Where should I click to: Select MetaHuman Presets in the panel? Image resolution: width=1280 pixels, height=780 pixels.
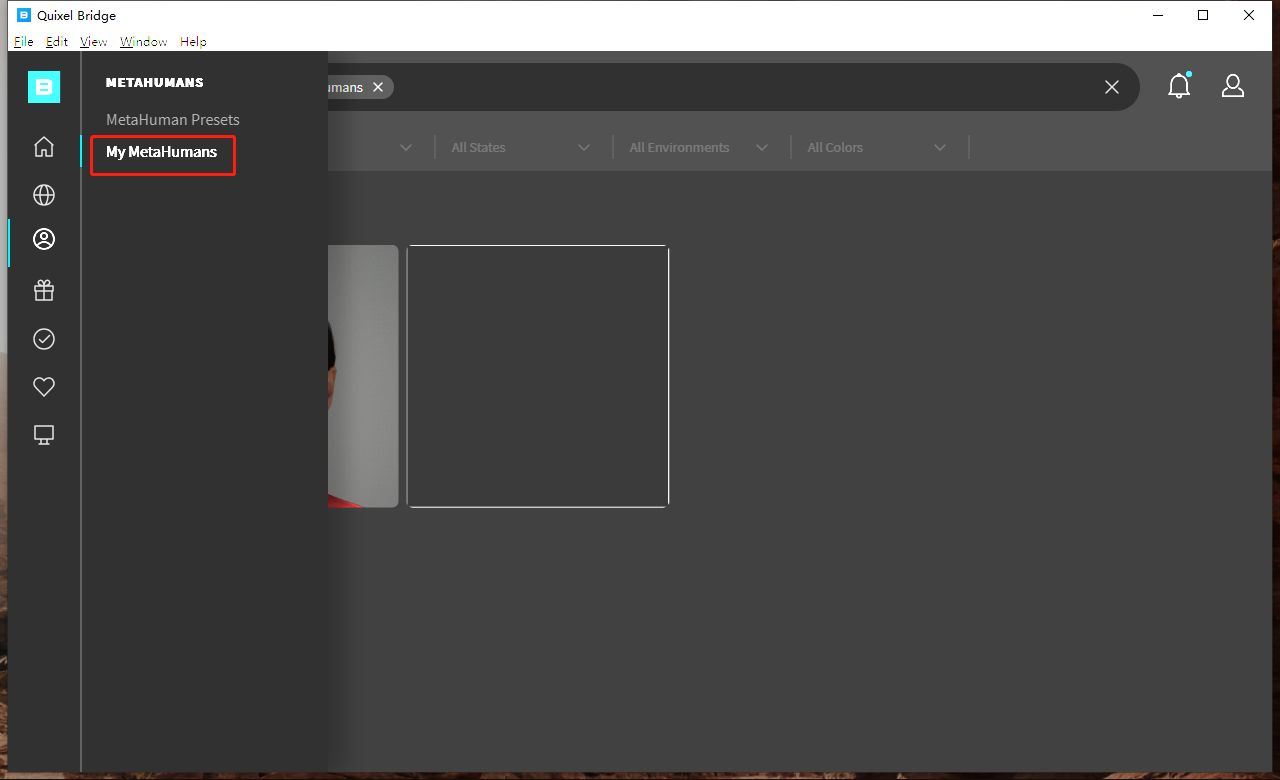(x=173, y=119)
